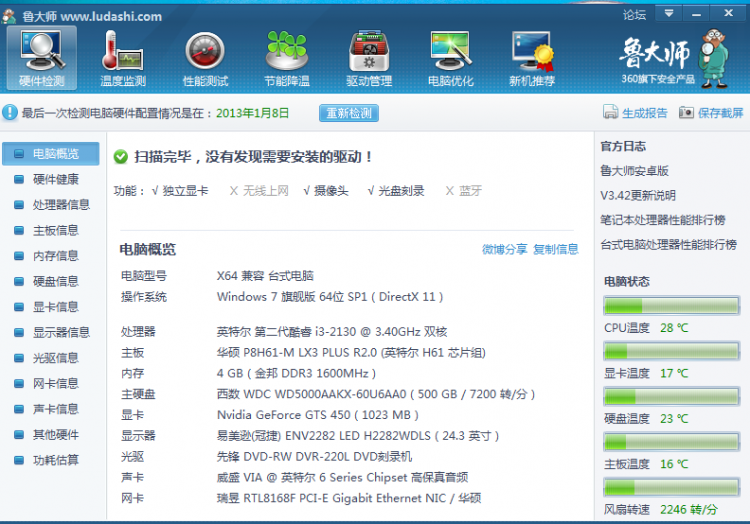Viewport: 750px width, 524px height.
Task: Click the app icon in the title bar
Action: [x=9, y=16]
